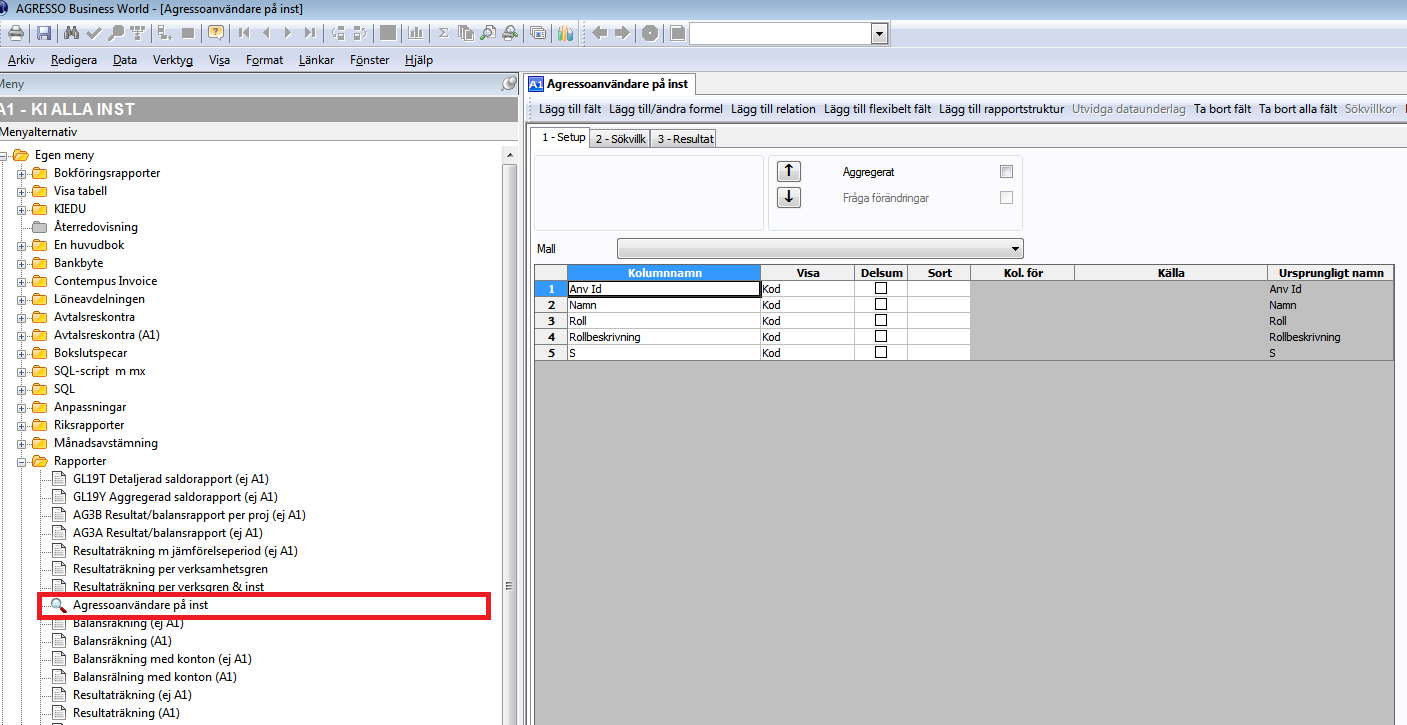Click the forward arrow toolbar icon
Viewport: 1407px width, 725px height.
click(x=622, y=33)
